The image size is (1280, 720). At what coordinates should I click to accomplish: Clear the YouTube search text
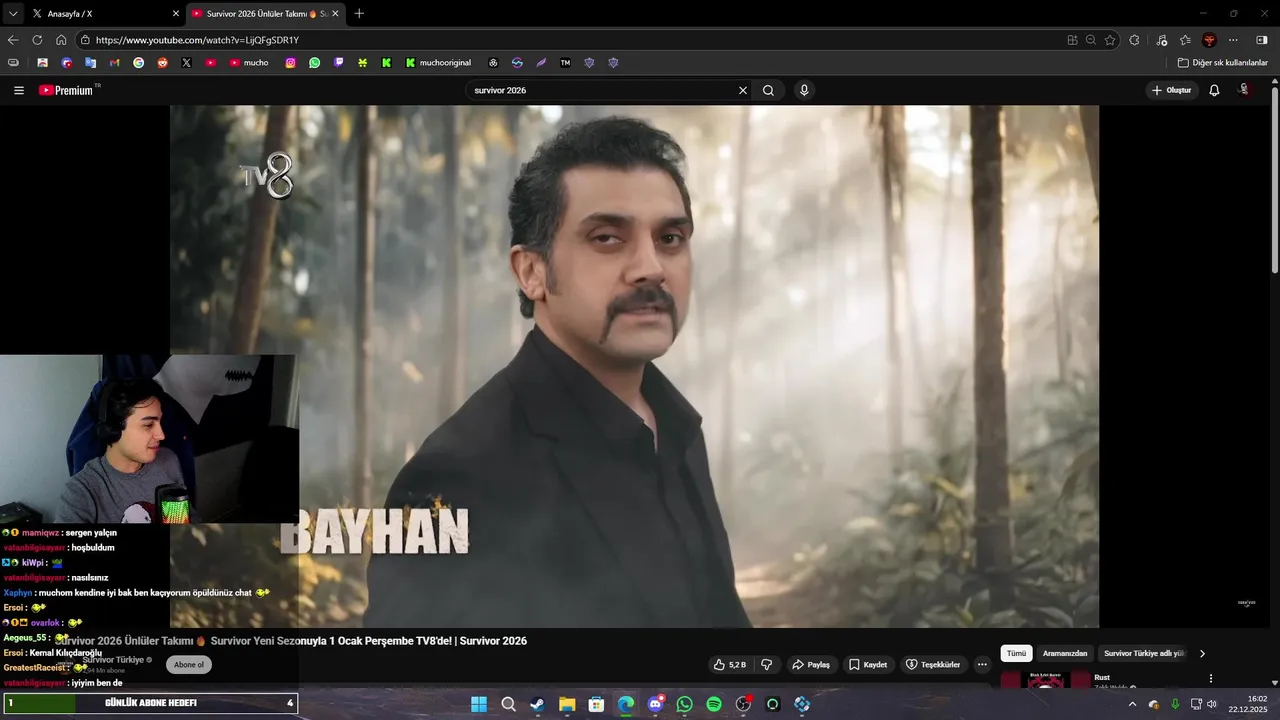pyautogui.click(x=743, y=90)
